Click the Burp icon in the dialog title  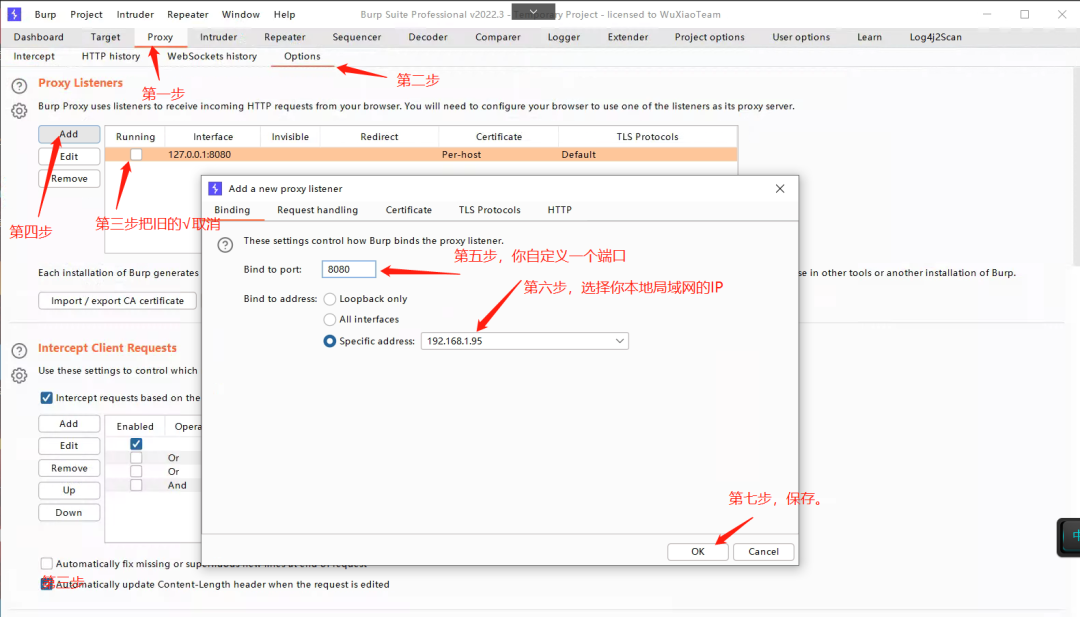coord(215,189)
